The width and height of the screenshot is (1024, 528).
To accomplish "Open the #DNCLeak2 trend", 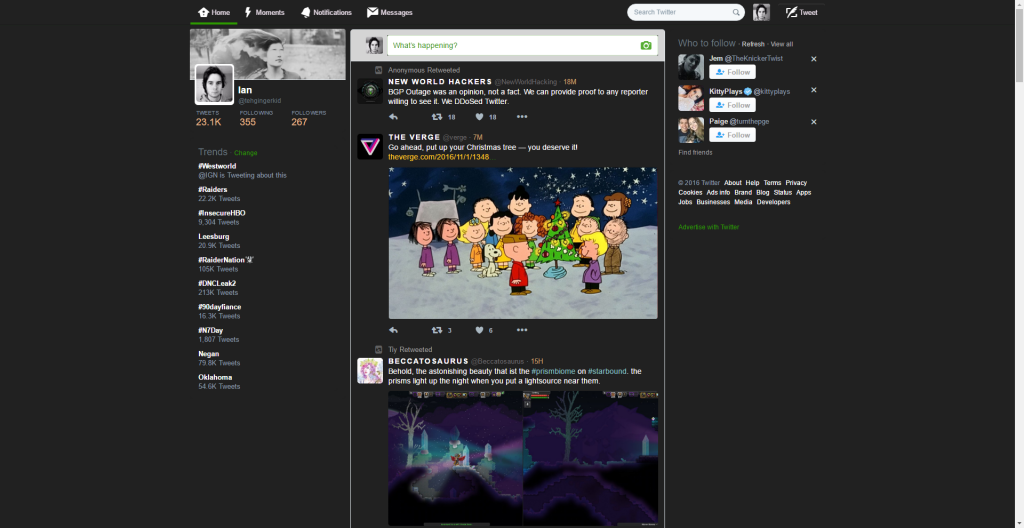I will tap(217, 284).
